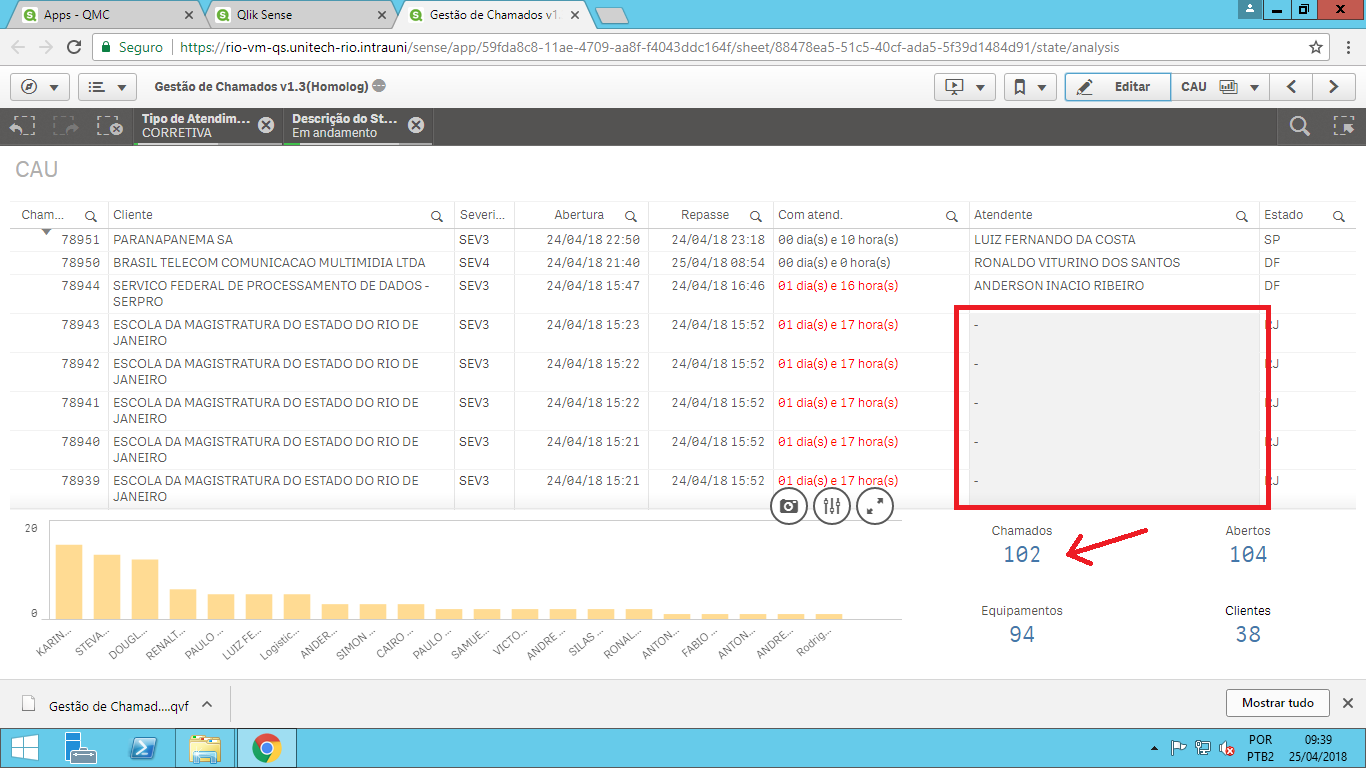Search in the Abertura column
1366x768 pixels.
[x=631, y=216]
